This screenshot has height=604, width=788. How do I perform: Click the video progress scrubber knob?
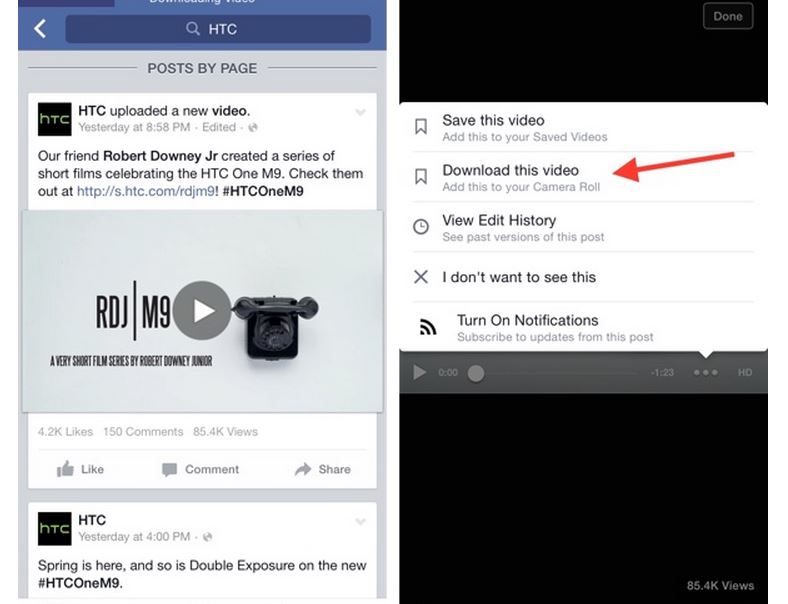tap(476, 373)
